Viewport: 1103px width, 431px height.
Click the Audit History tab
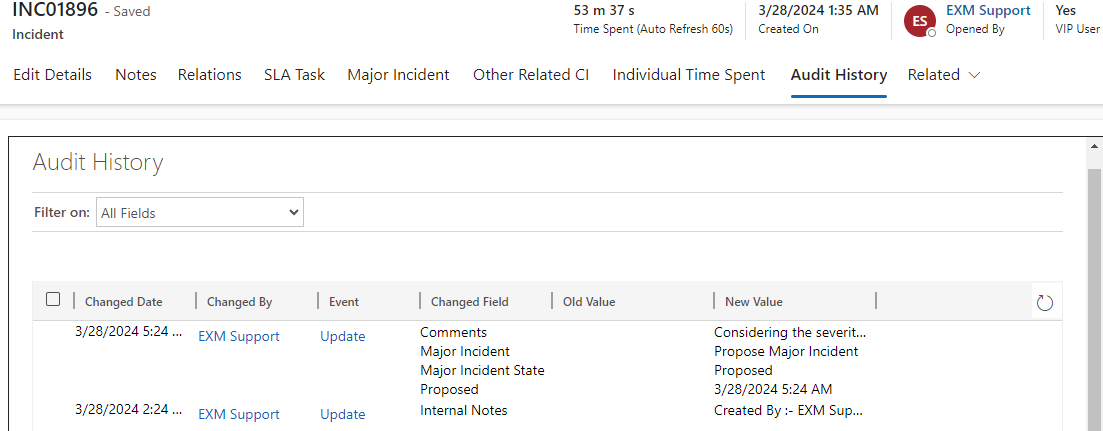(x=838, y=75)
